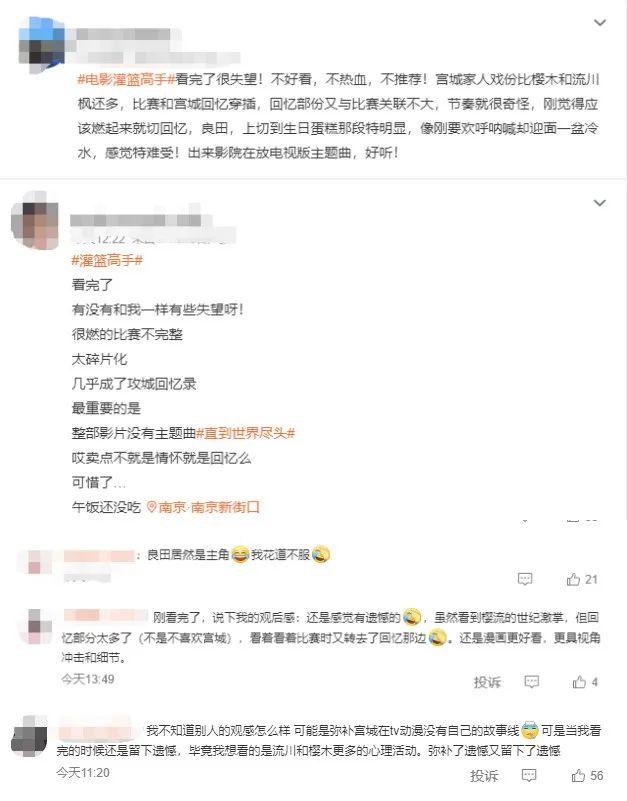Open the second post's chevron dropdown
The height and width of the screenshot is (801, 627).
click(599, 203)
